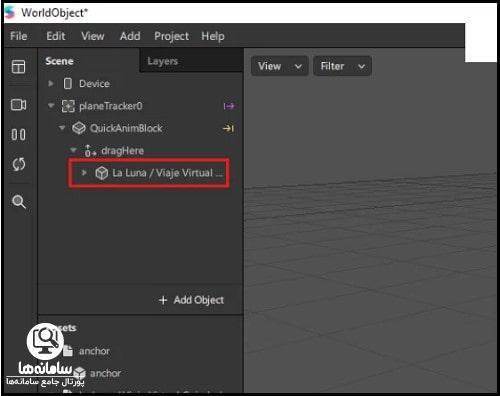Select the Device label in scene tree
Viewport: 500px width, 396px height.
point(94,84)
